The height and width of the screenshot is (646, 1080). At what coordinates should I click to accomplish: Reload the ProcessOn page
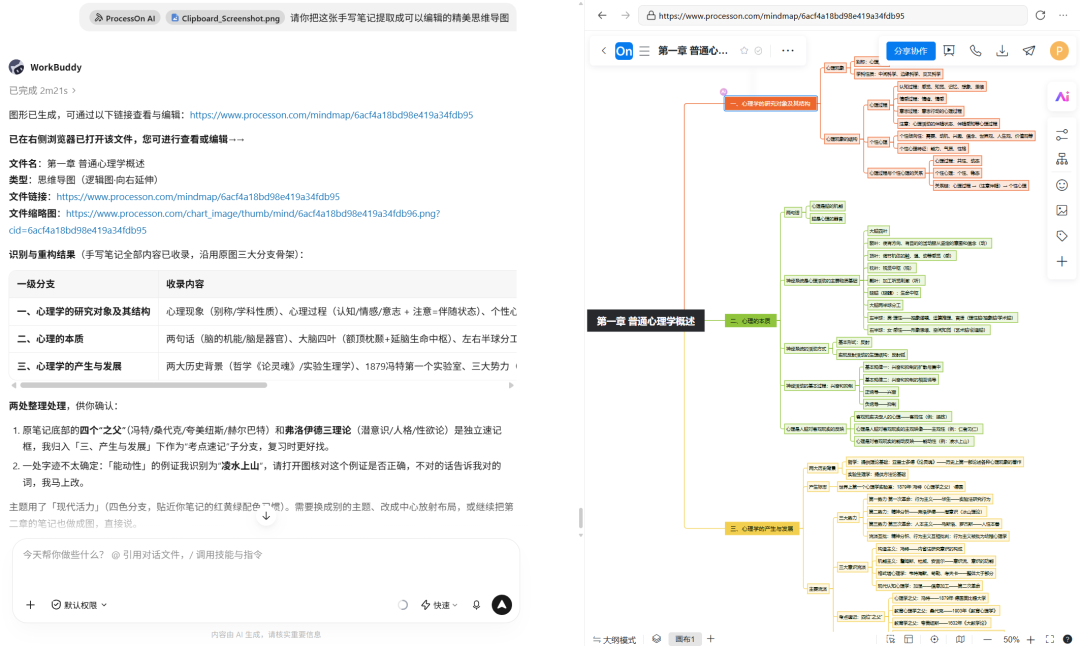coord(1040,15)
